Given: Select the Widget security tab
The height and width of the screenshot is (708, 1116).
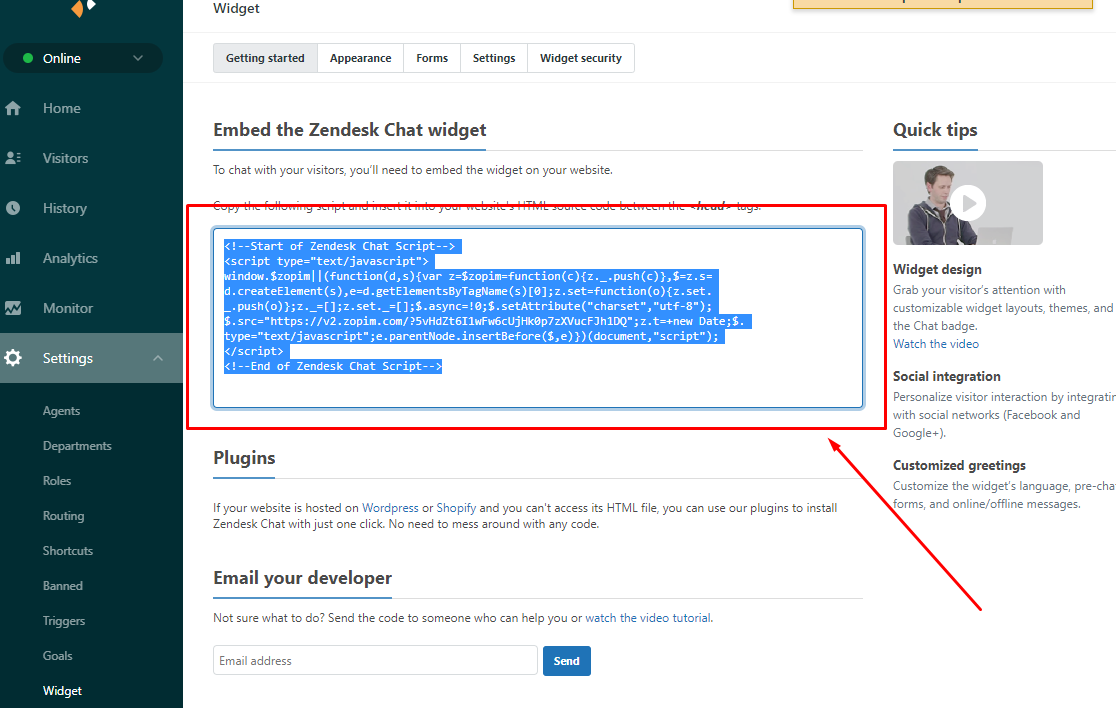Looking at the screenshot, I should (580, 58).
